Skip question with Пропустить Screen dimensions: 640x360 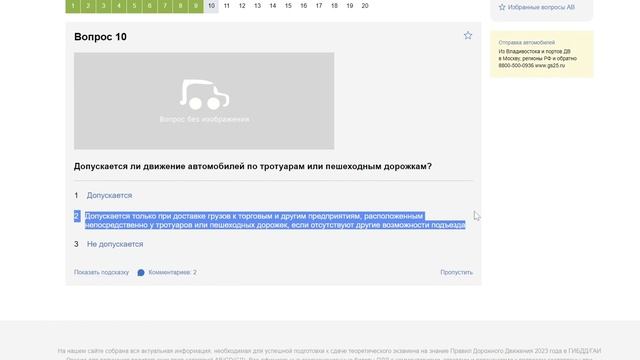pos(456,272)
